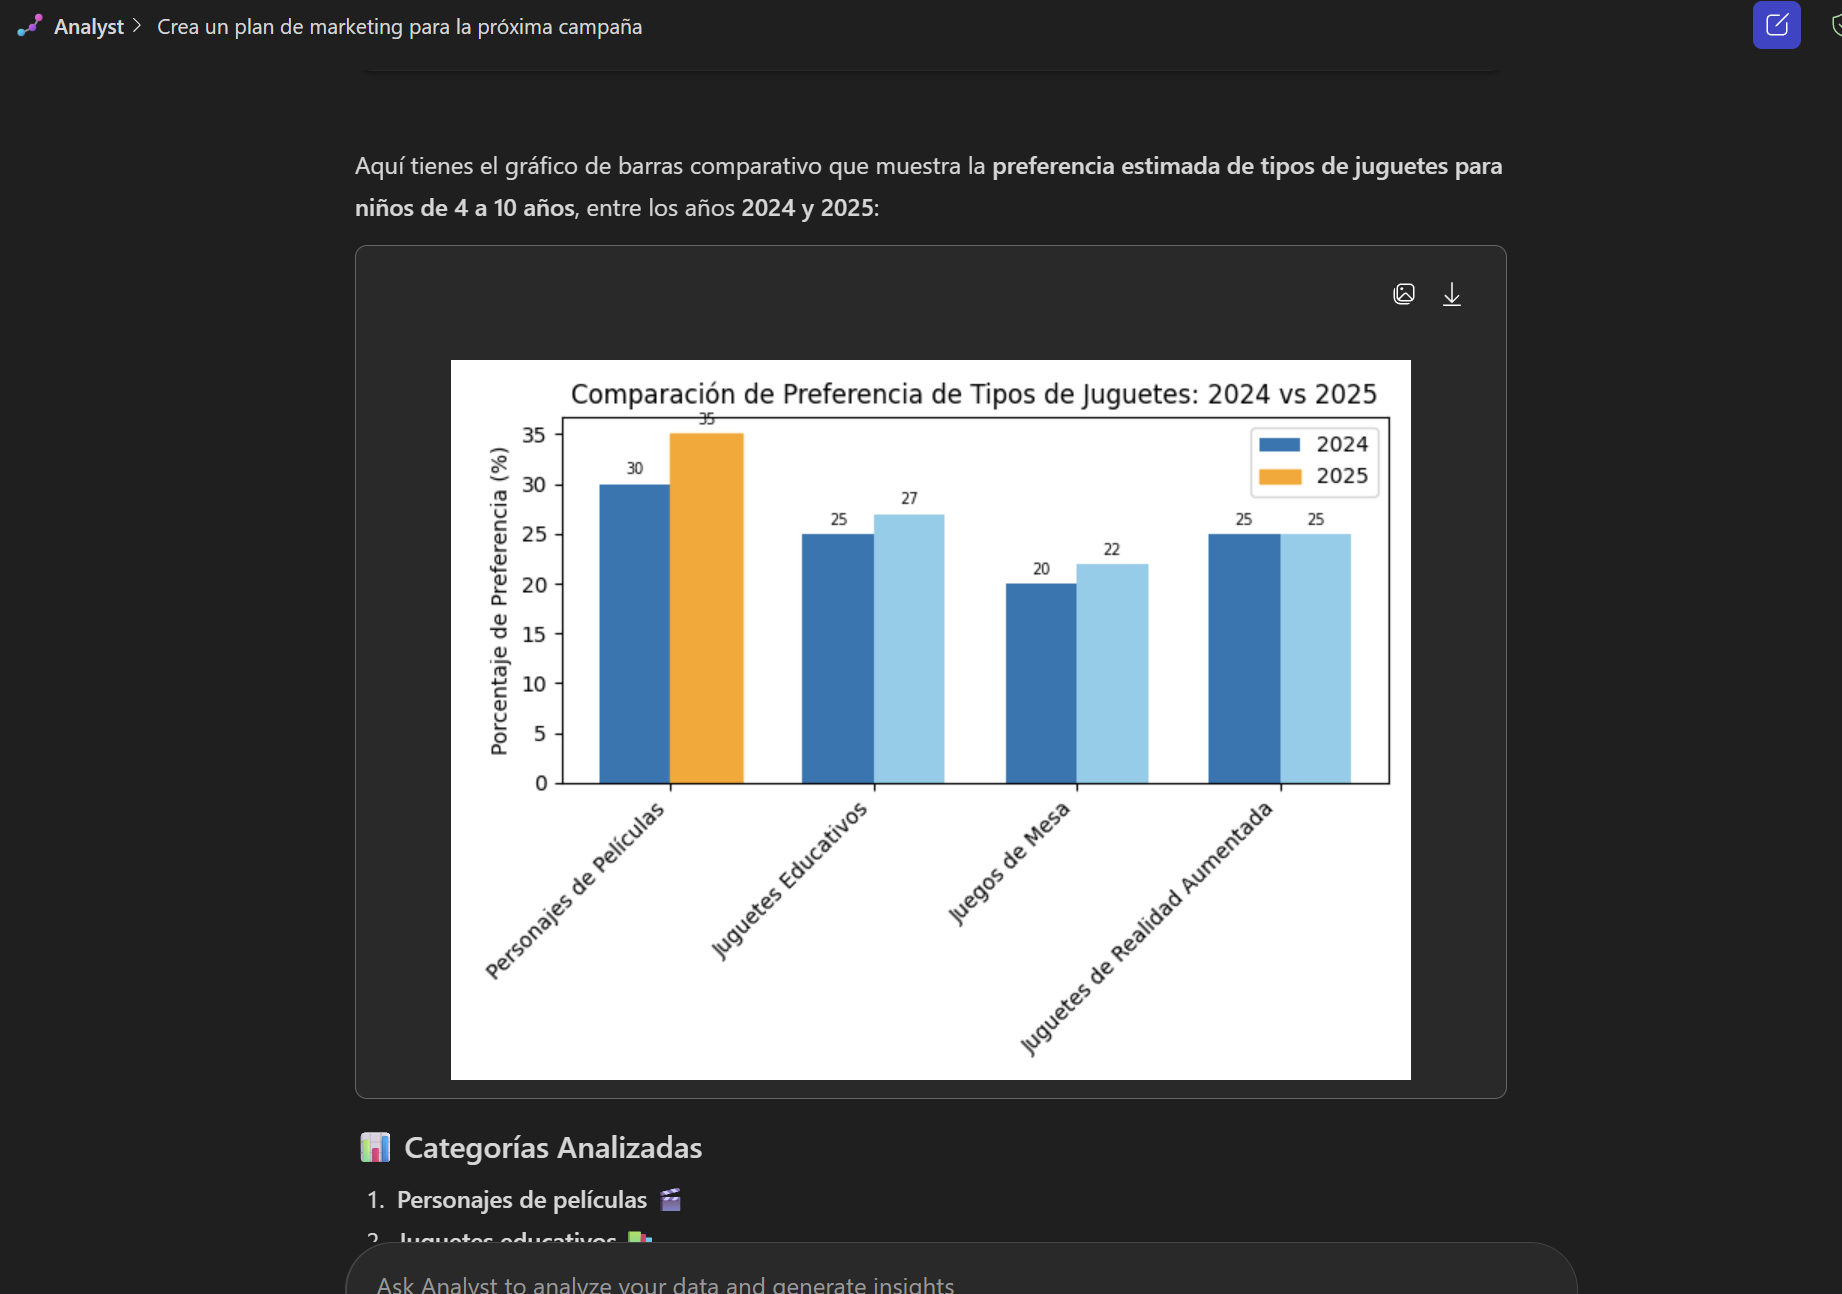The height and width of the screenshot is (1294, 1842).
Task: Toggle visibility of the orange 2025 bar
Action: coord(706,610)
